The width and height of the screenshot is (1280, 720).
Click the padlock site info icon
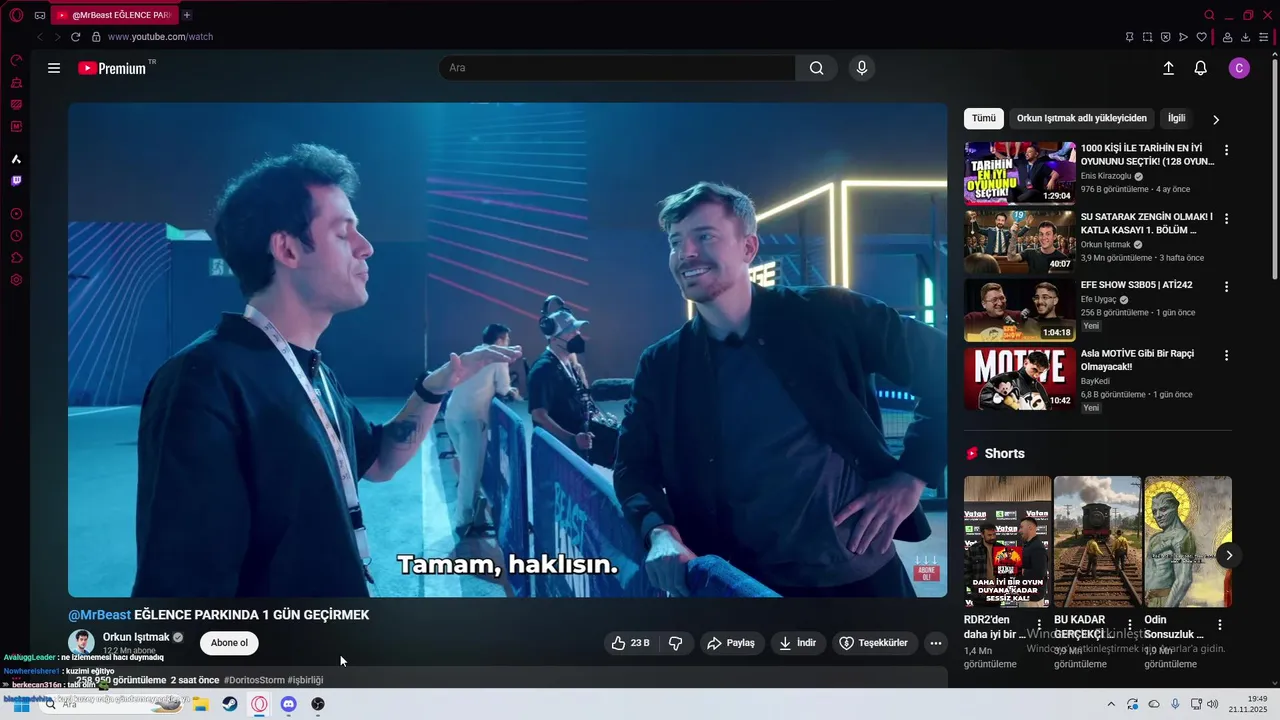tap(96, 37)
